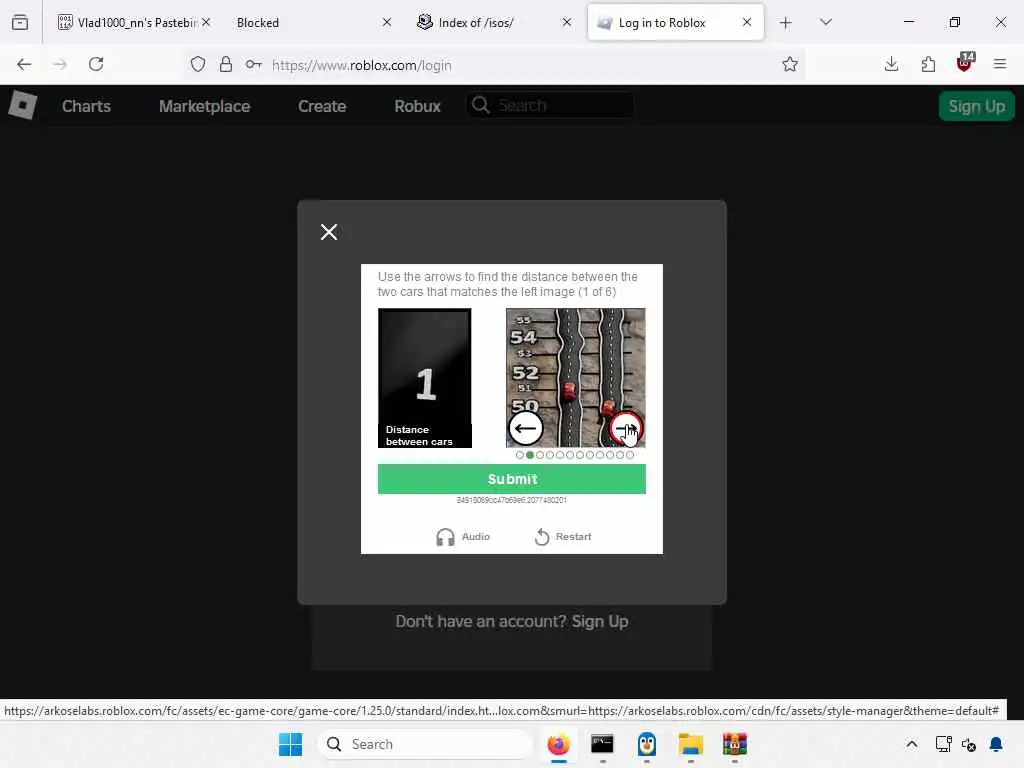Click the Distance between cars reference image
Screen dimensions: 1024x768
(x=424, y=378)
